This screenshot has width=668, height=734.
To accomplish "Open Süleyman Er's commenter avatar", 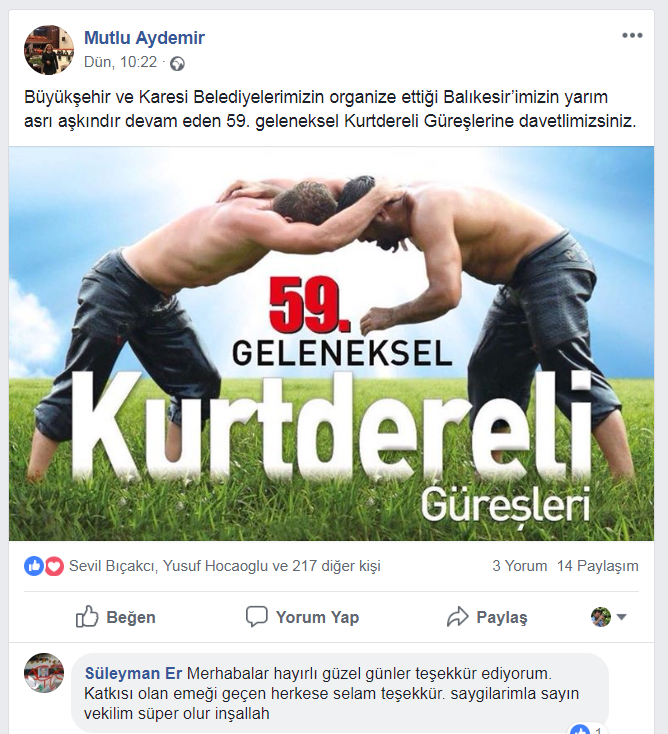I will 44,673.
